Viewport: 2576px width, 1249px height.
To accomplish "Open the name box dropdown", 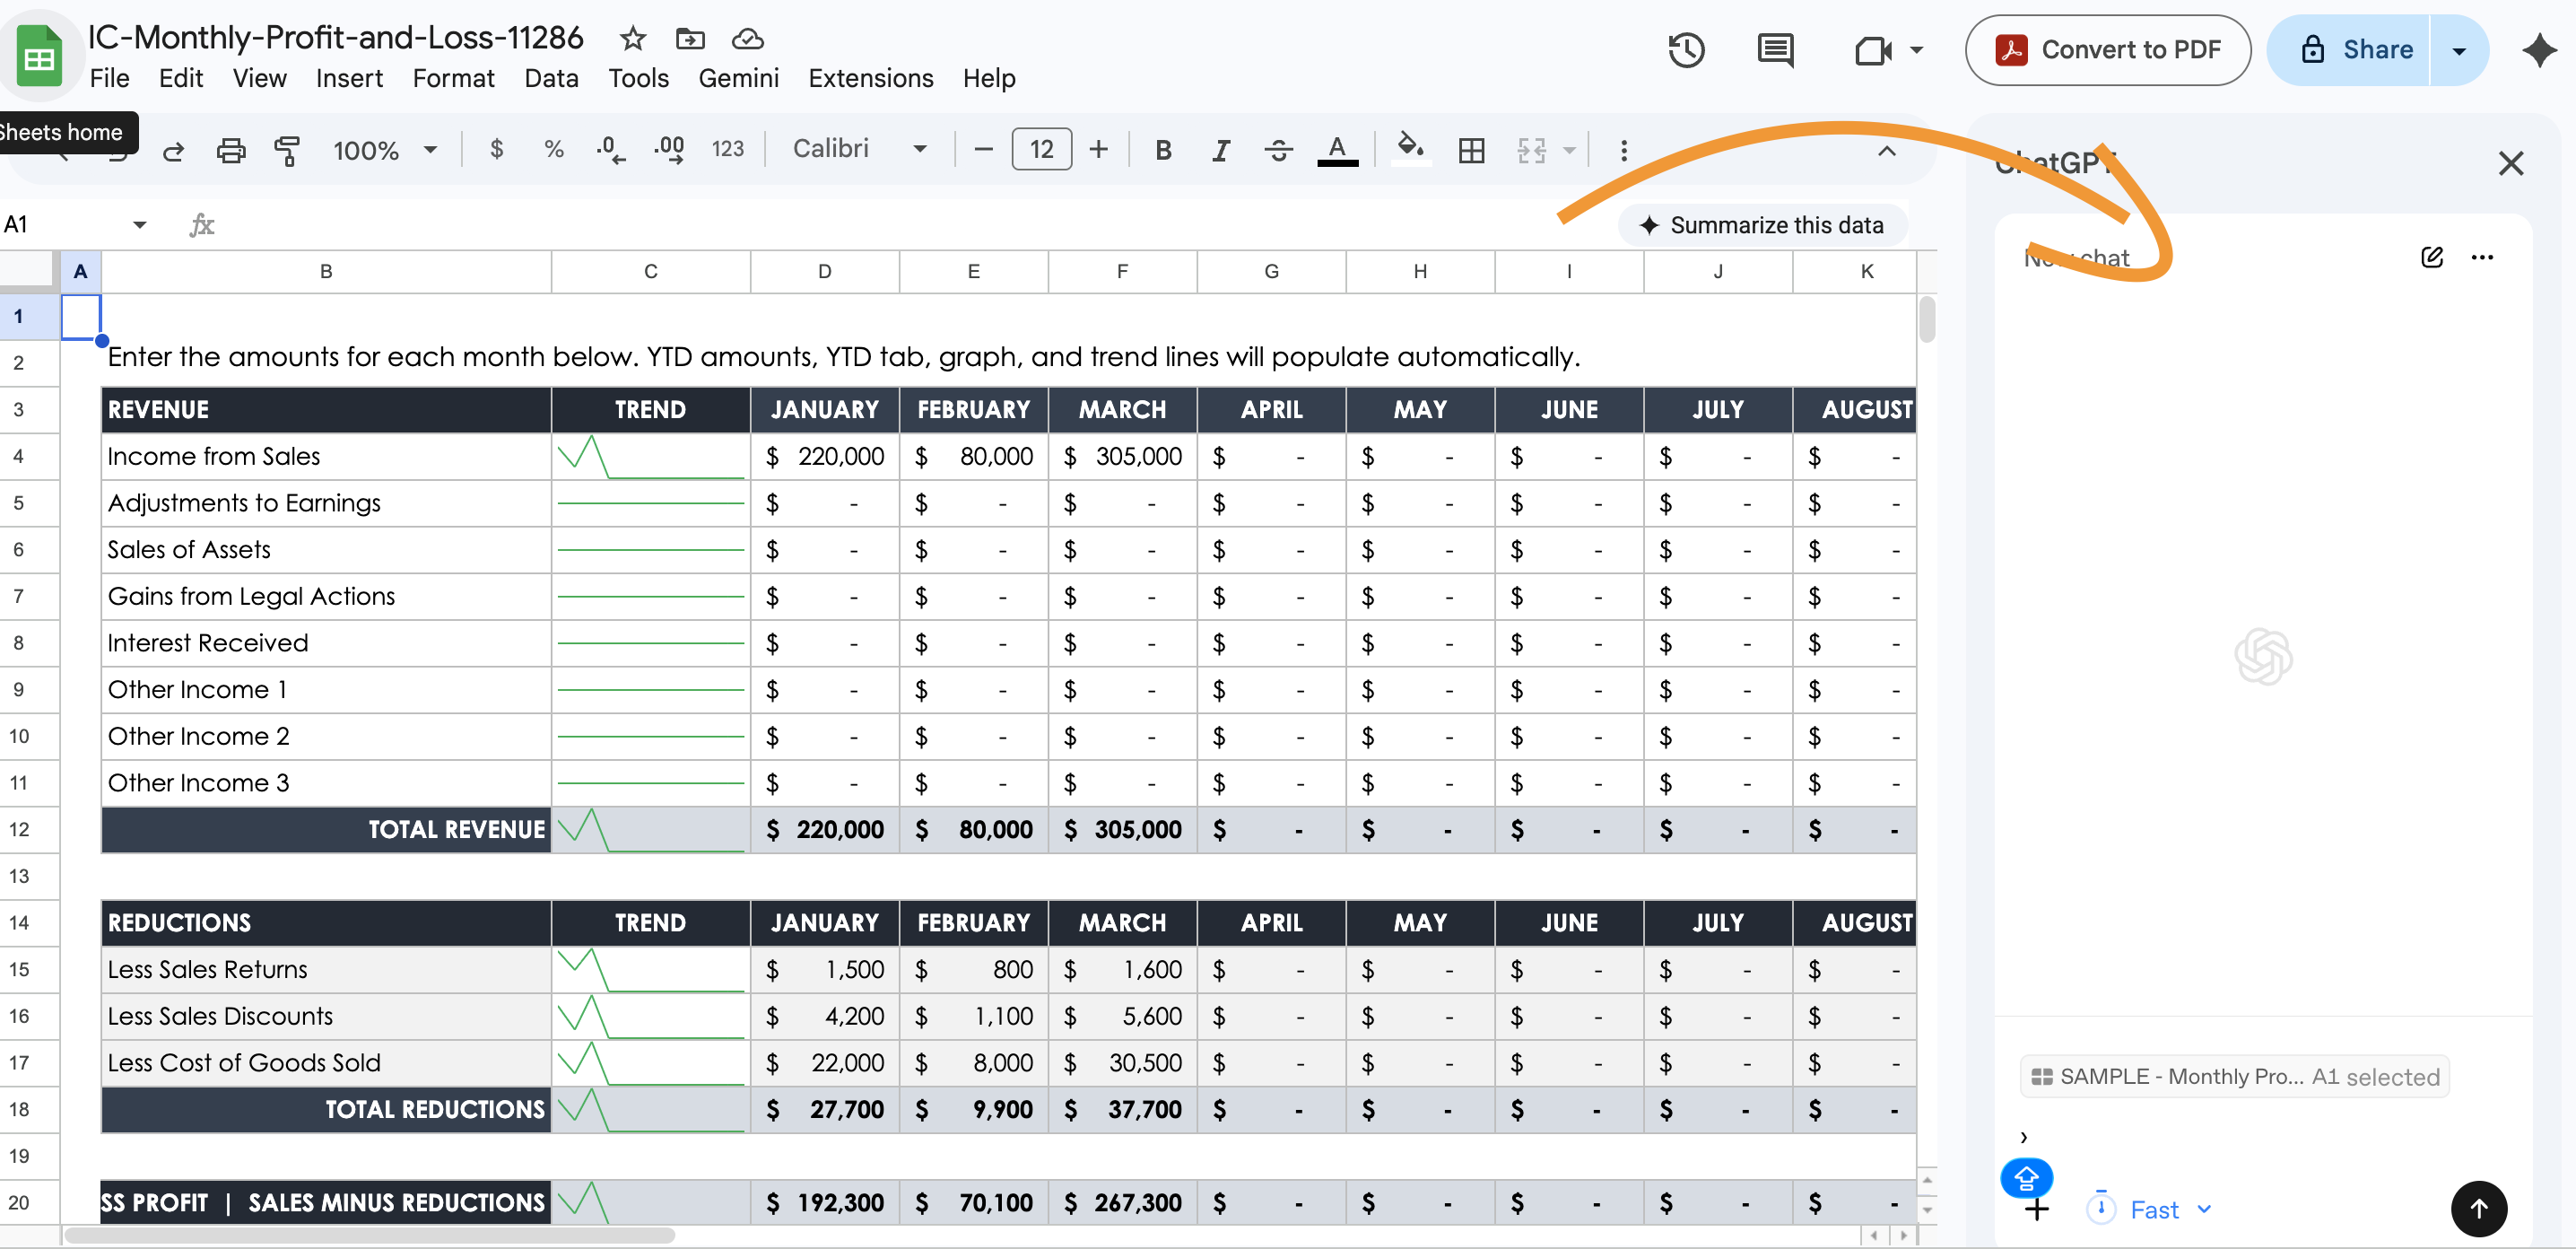I will pyautogui.click(x=139, y=224).
